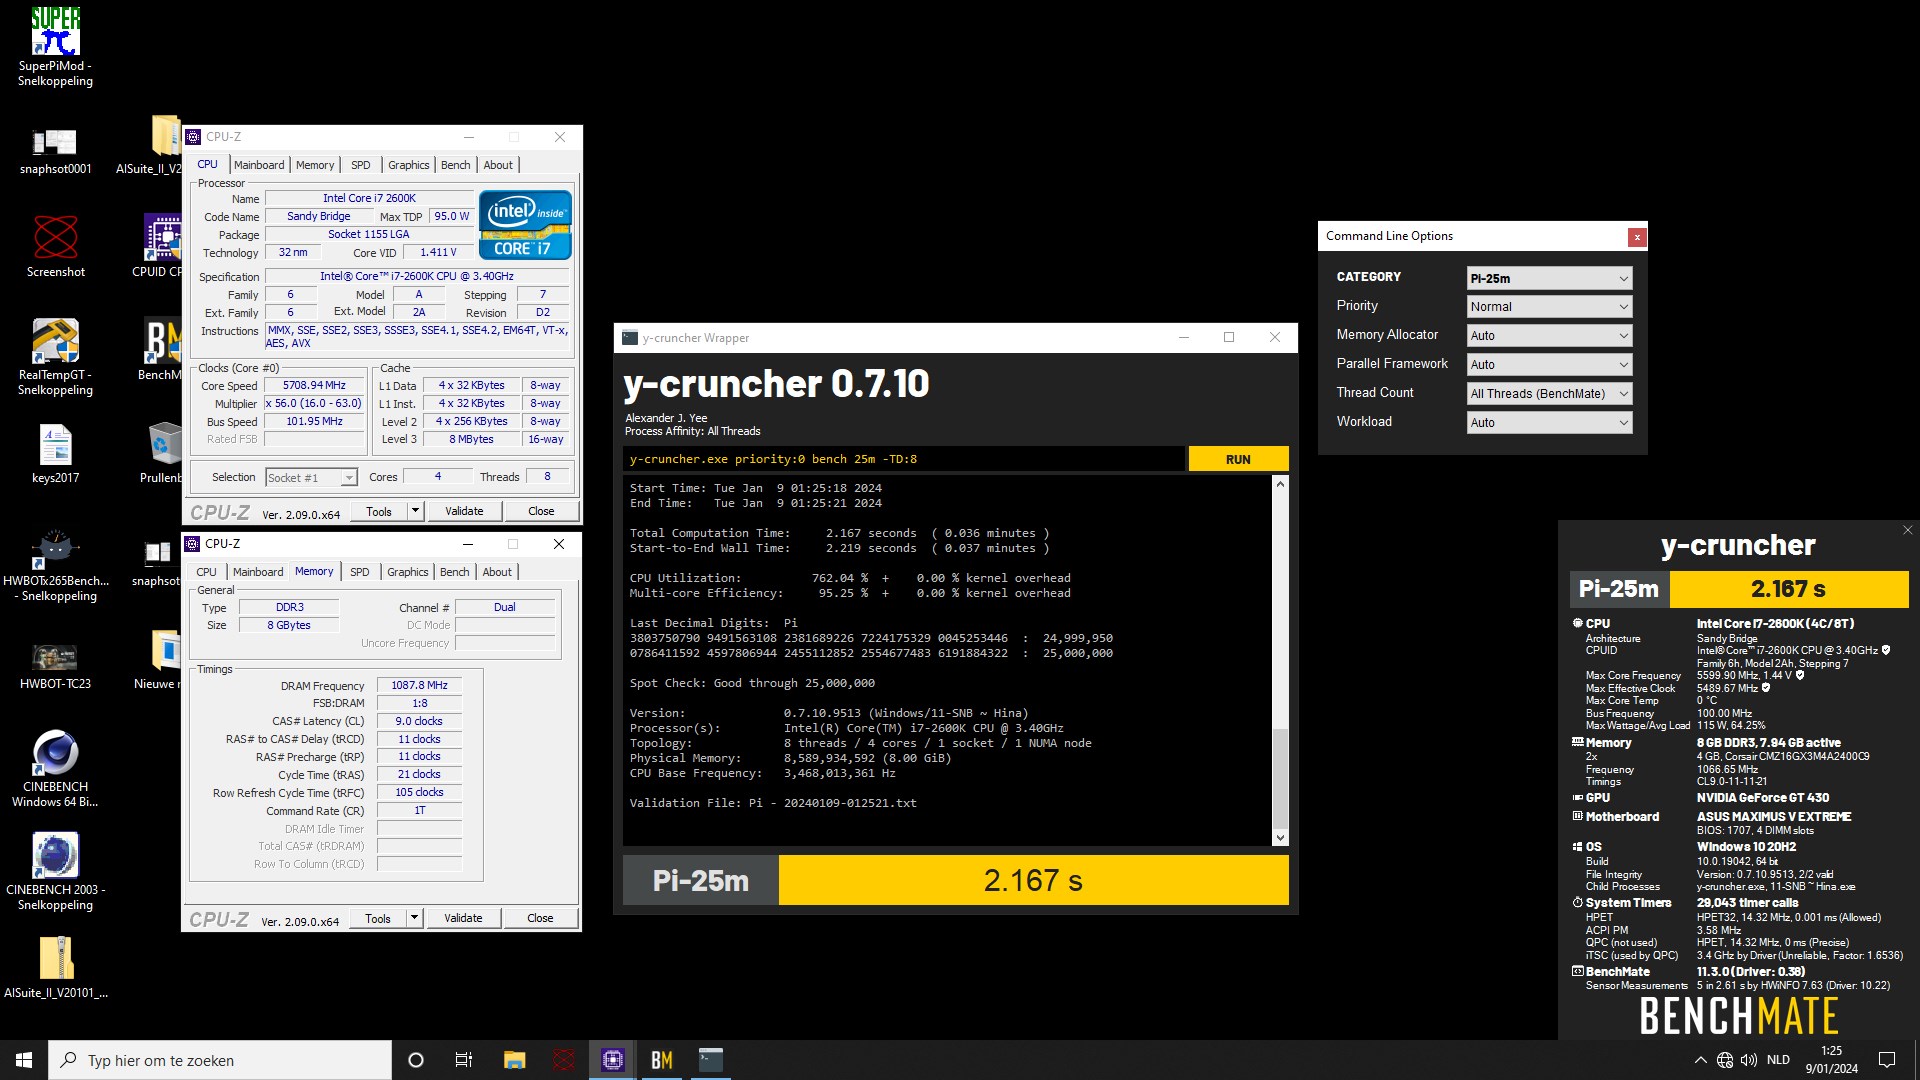Click Multiplier value x 56.0 field

pos(314,404)
